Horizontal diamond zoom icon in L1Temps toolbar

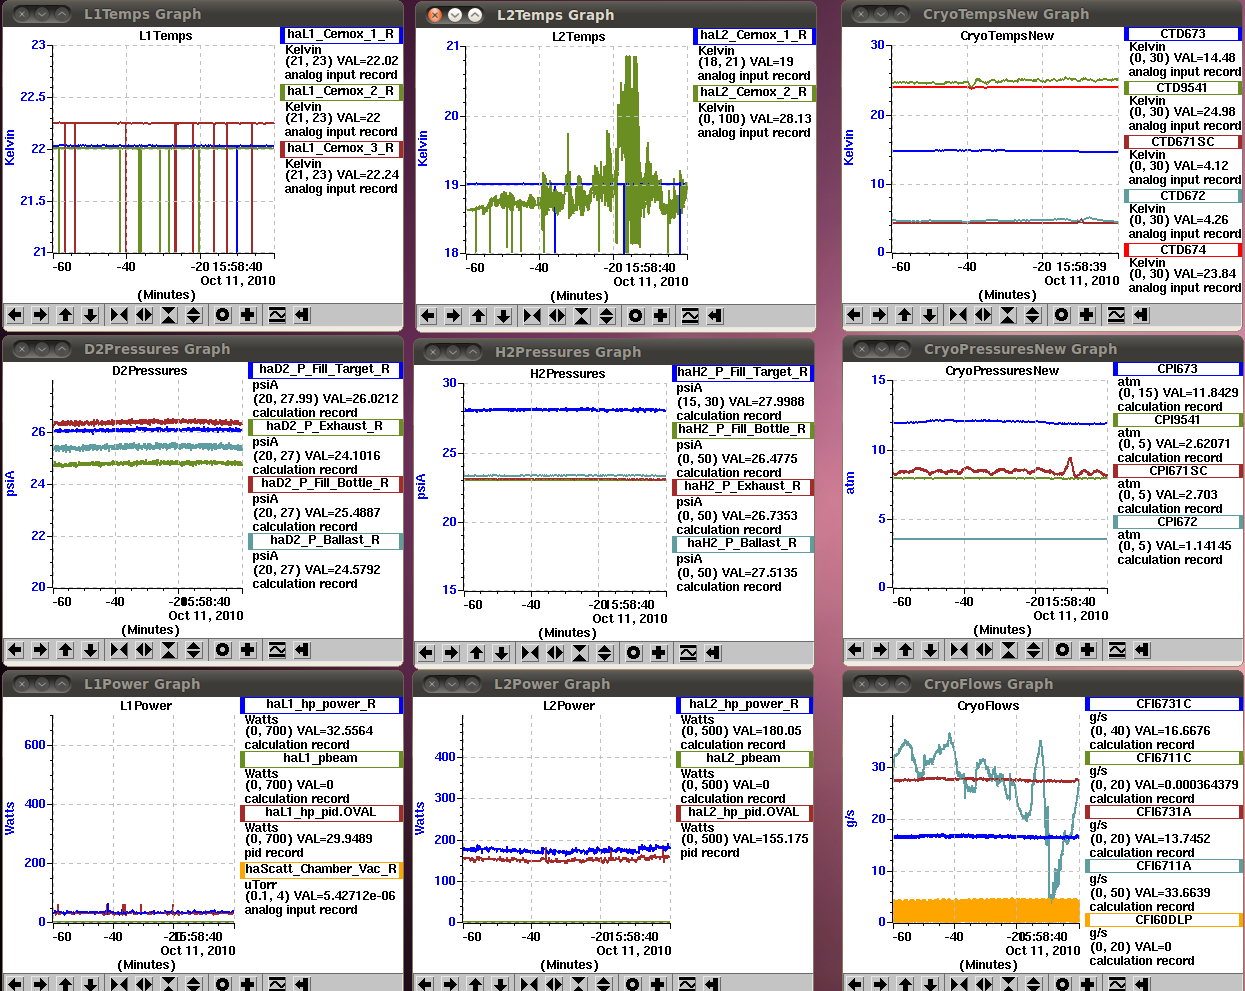tap(144, 315)
